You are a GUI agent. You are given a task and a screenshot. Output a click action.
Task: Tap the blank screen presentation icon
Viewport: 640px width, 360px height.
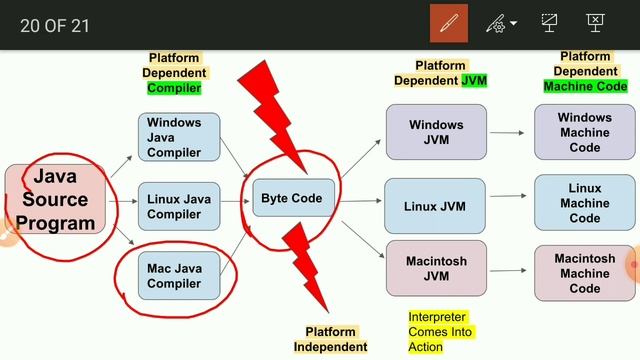(549, 23)
